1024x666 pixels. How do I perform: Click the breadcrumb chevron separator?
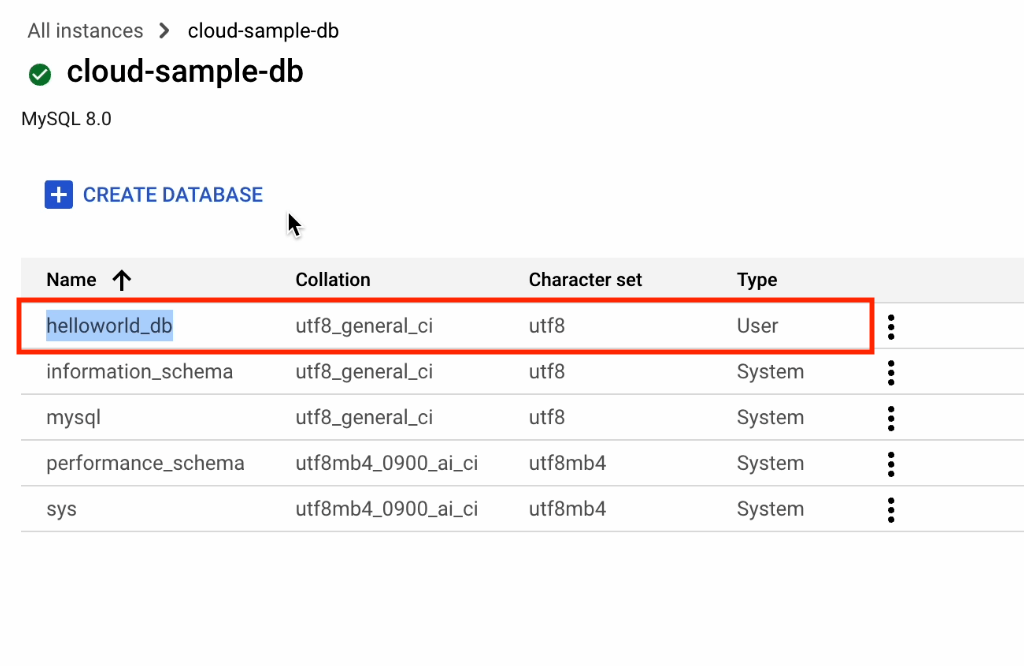165,31
